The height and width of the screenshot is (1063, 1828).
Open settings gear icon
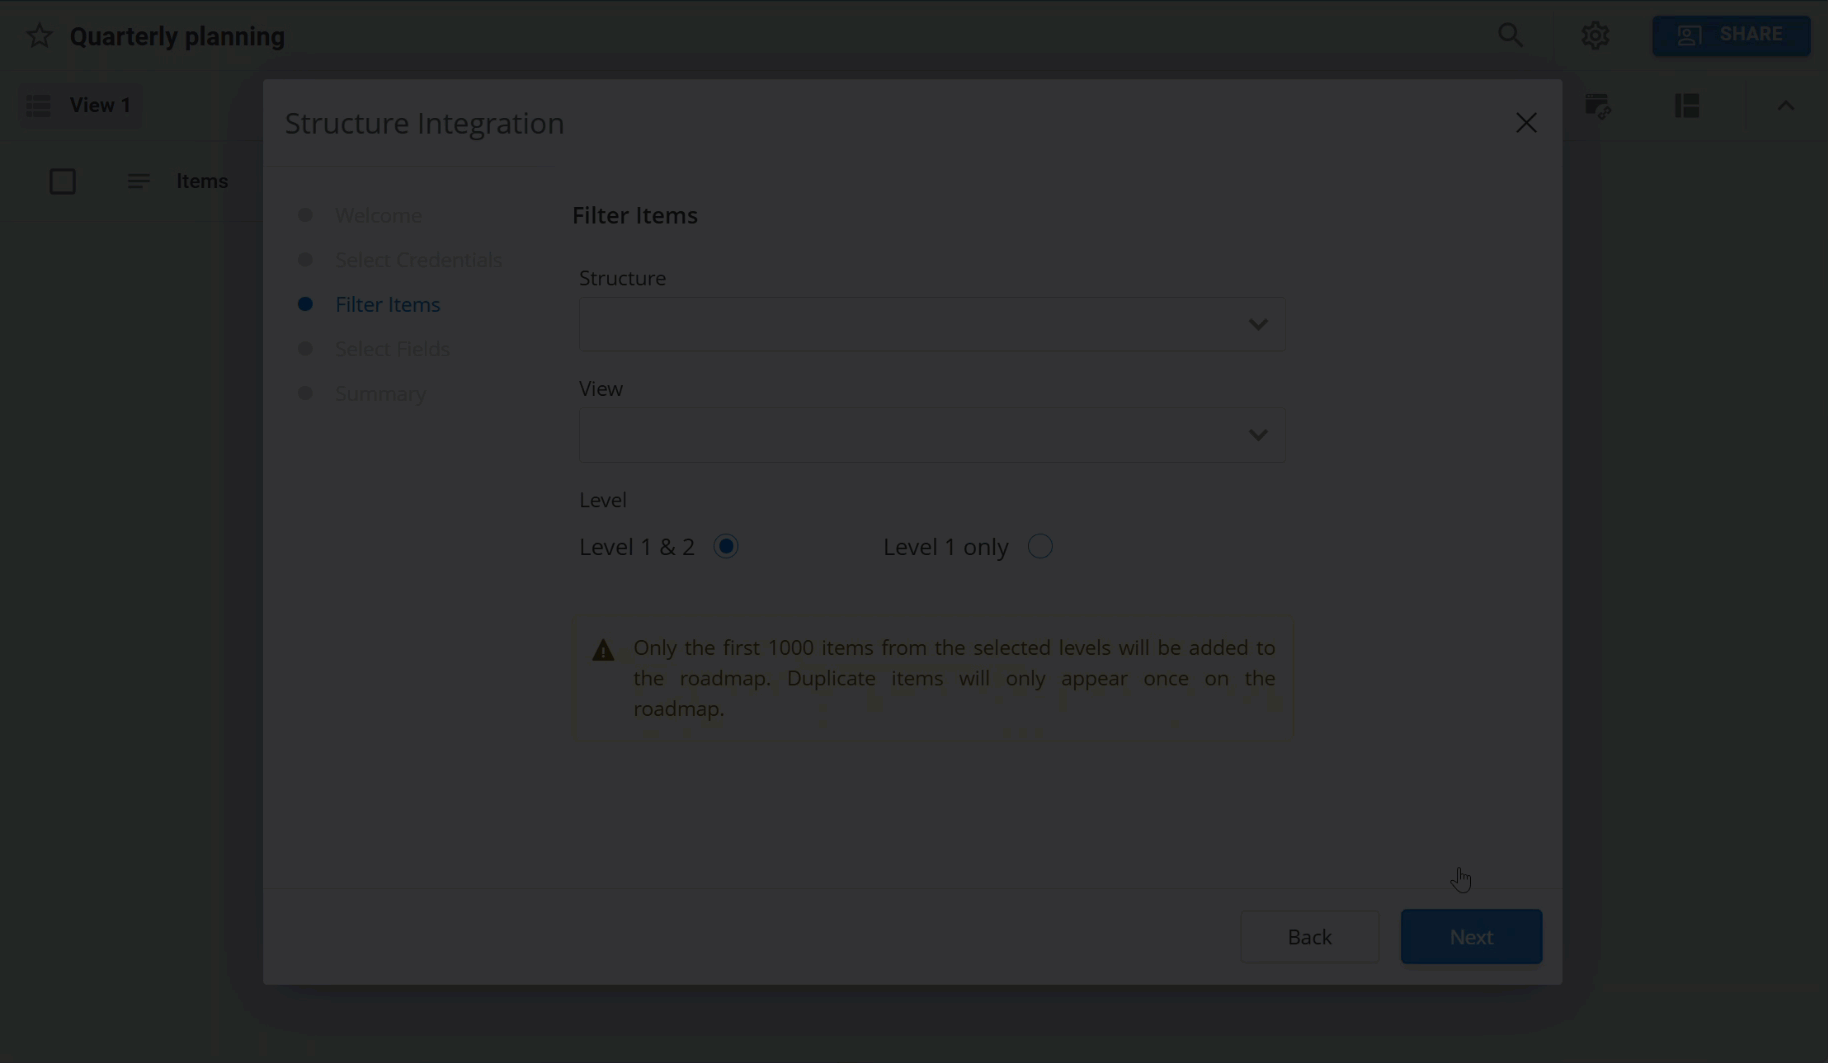pos(1595,36)
